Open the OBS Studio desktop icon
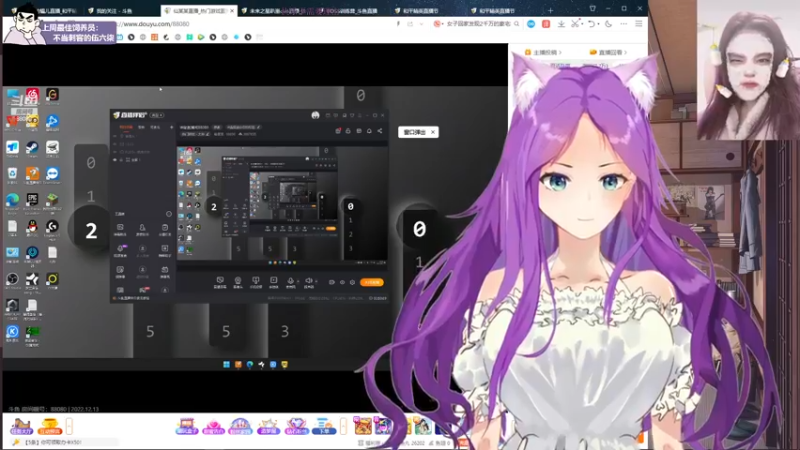 point(12,279)
